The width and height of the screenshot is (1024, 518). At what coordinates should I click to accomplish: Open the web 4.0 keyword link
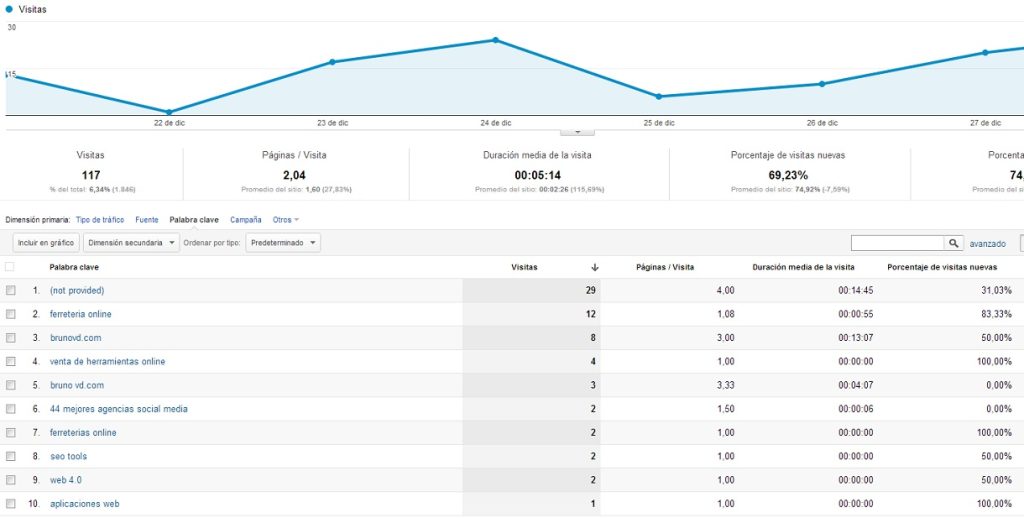(65, 480)
